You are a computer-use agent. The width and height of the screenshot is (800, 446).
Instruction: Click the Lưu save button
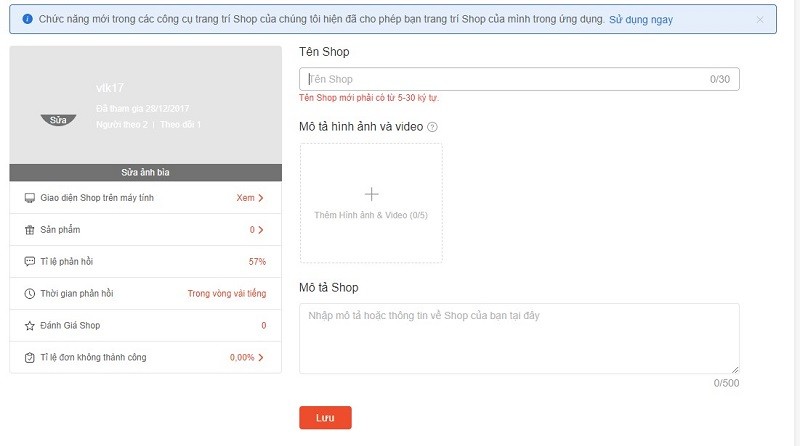coord(325,417)
